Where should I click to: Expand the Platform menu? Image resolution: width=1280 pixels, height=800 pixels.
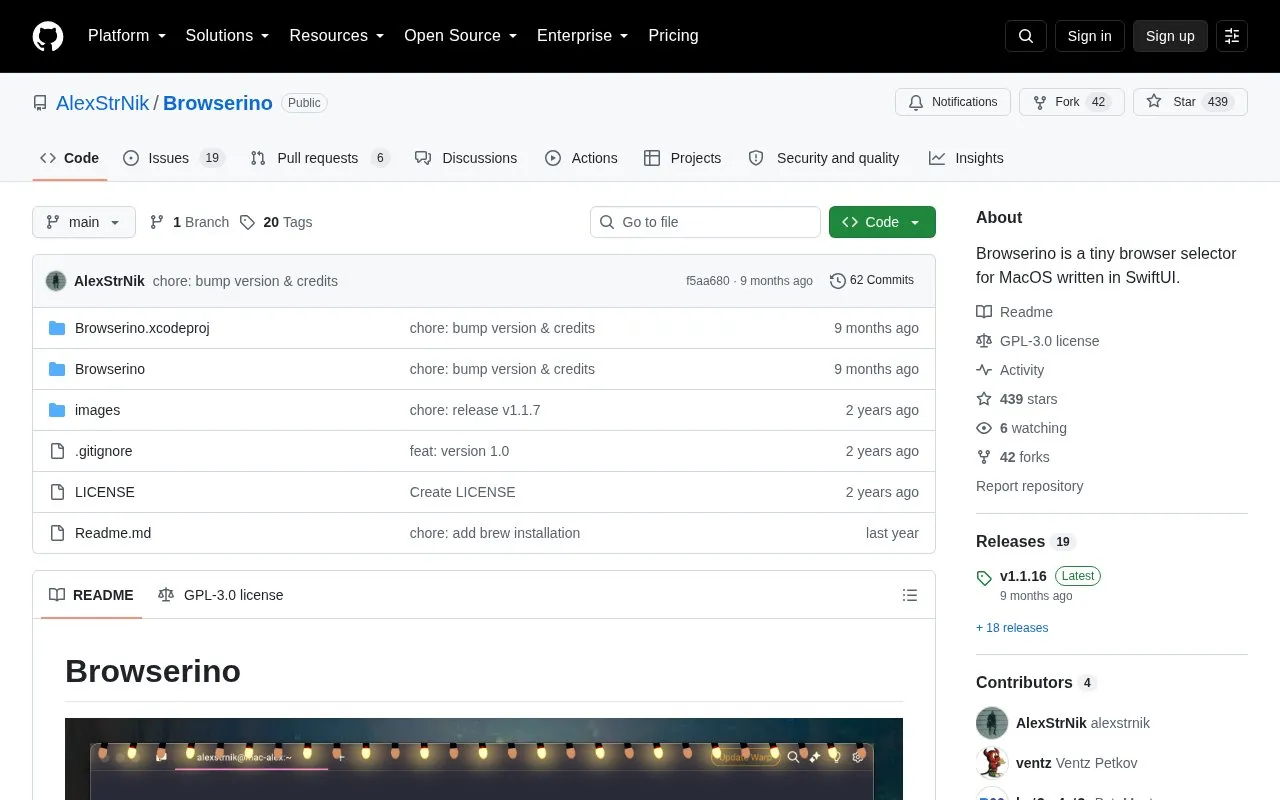(x=127, y=36)
